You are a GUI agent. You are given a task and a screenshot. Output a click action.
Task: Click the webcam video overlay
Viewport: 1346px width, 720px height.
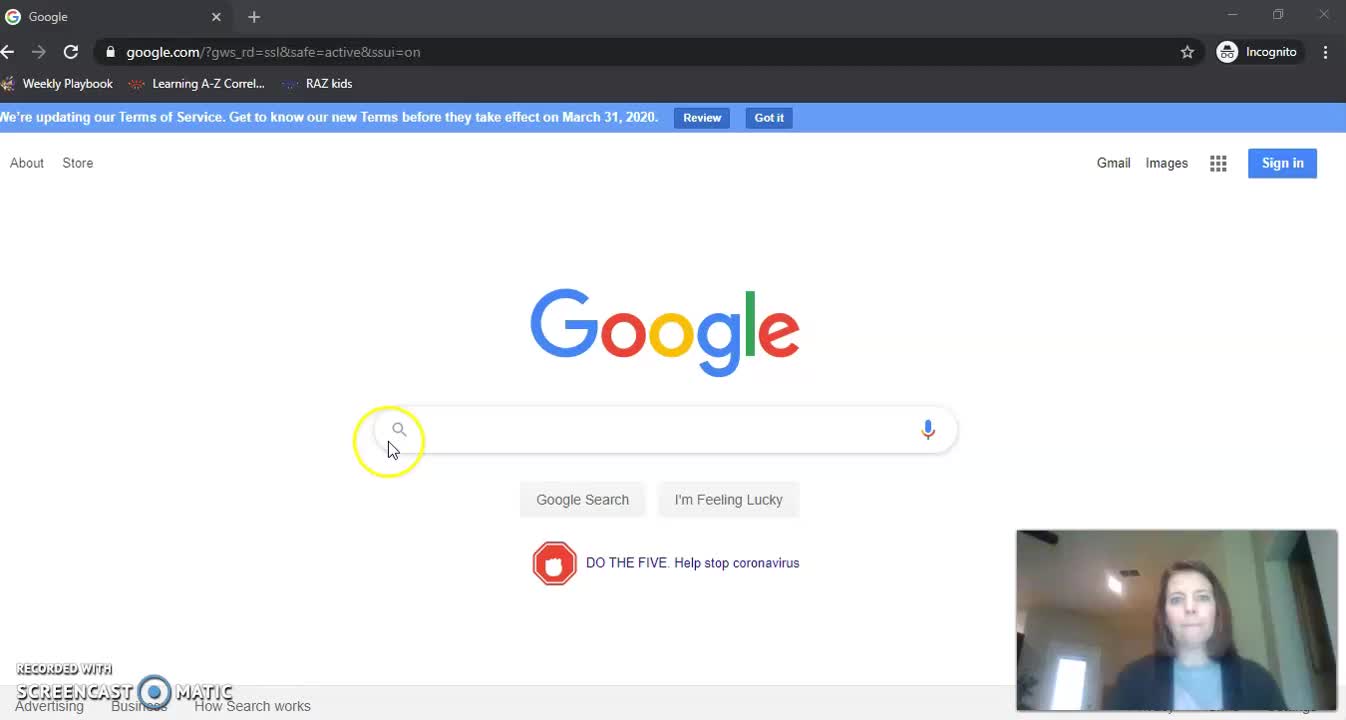(x=1177, y=620)
